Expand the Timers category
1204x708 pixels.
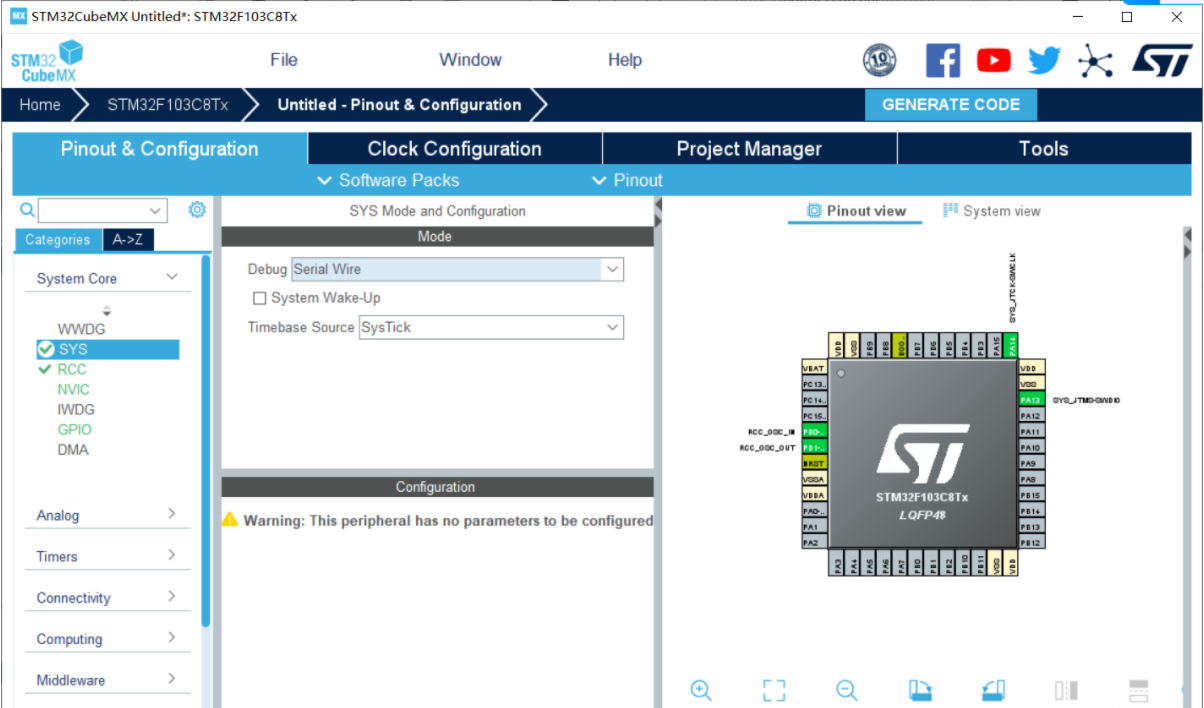tap(172, 555)
